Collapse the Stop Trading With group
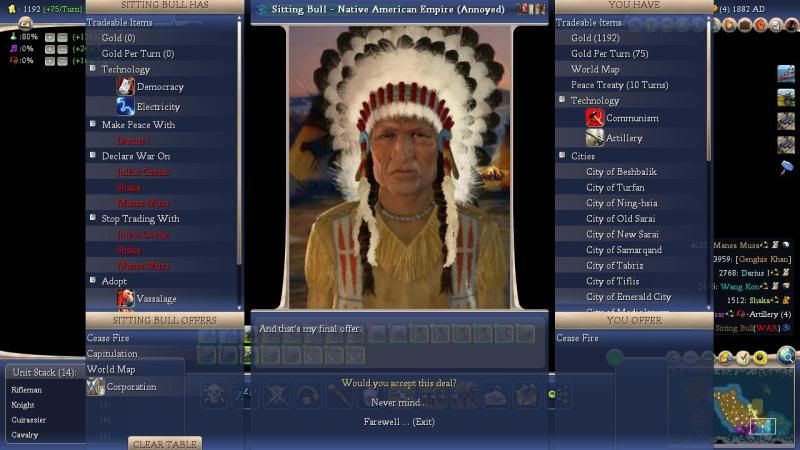Viewport: 800px width, 450px height. (x=93, y=217)
